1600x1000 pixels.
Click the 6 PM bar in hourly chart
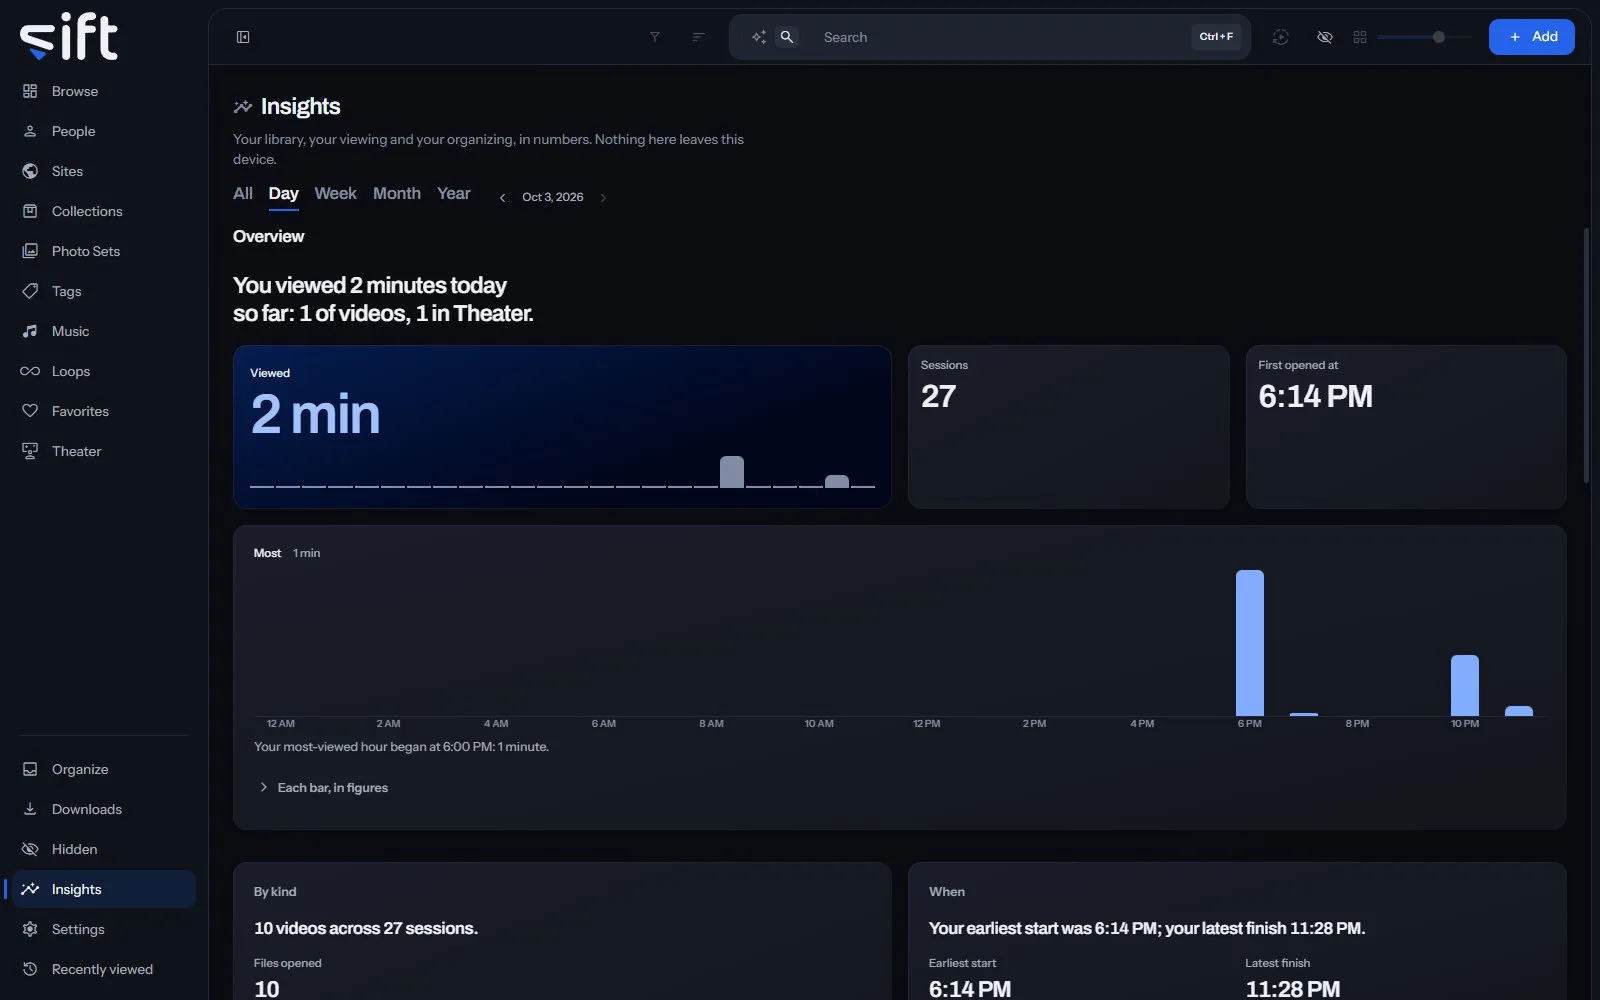click(1250, 643)
